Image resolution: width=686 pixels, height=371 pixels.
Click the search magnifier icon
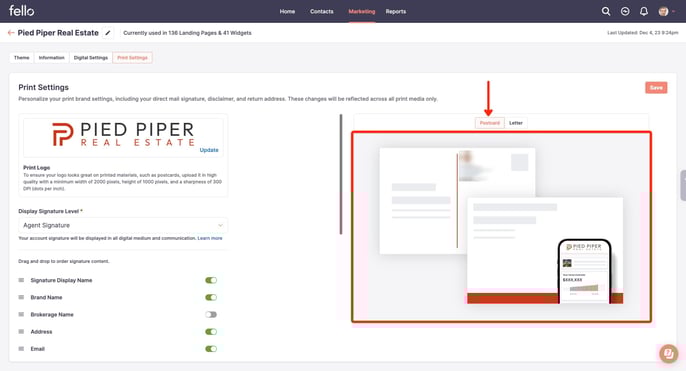tap(606, 11)
